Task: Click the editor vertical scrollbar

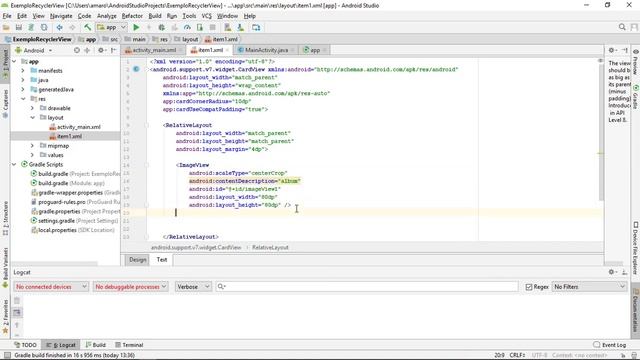Action: [601, 131]
